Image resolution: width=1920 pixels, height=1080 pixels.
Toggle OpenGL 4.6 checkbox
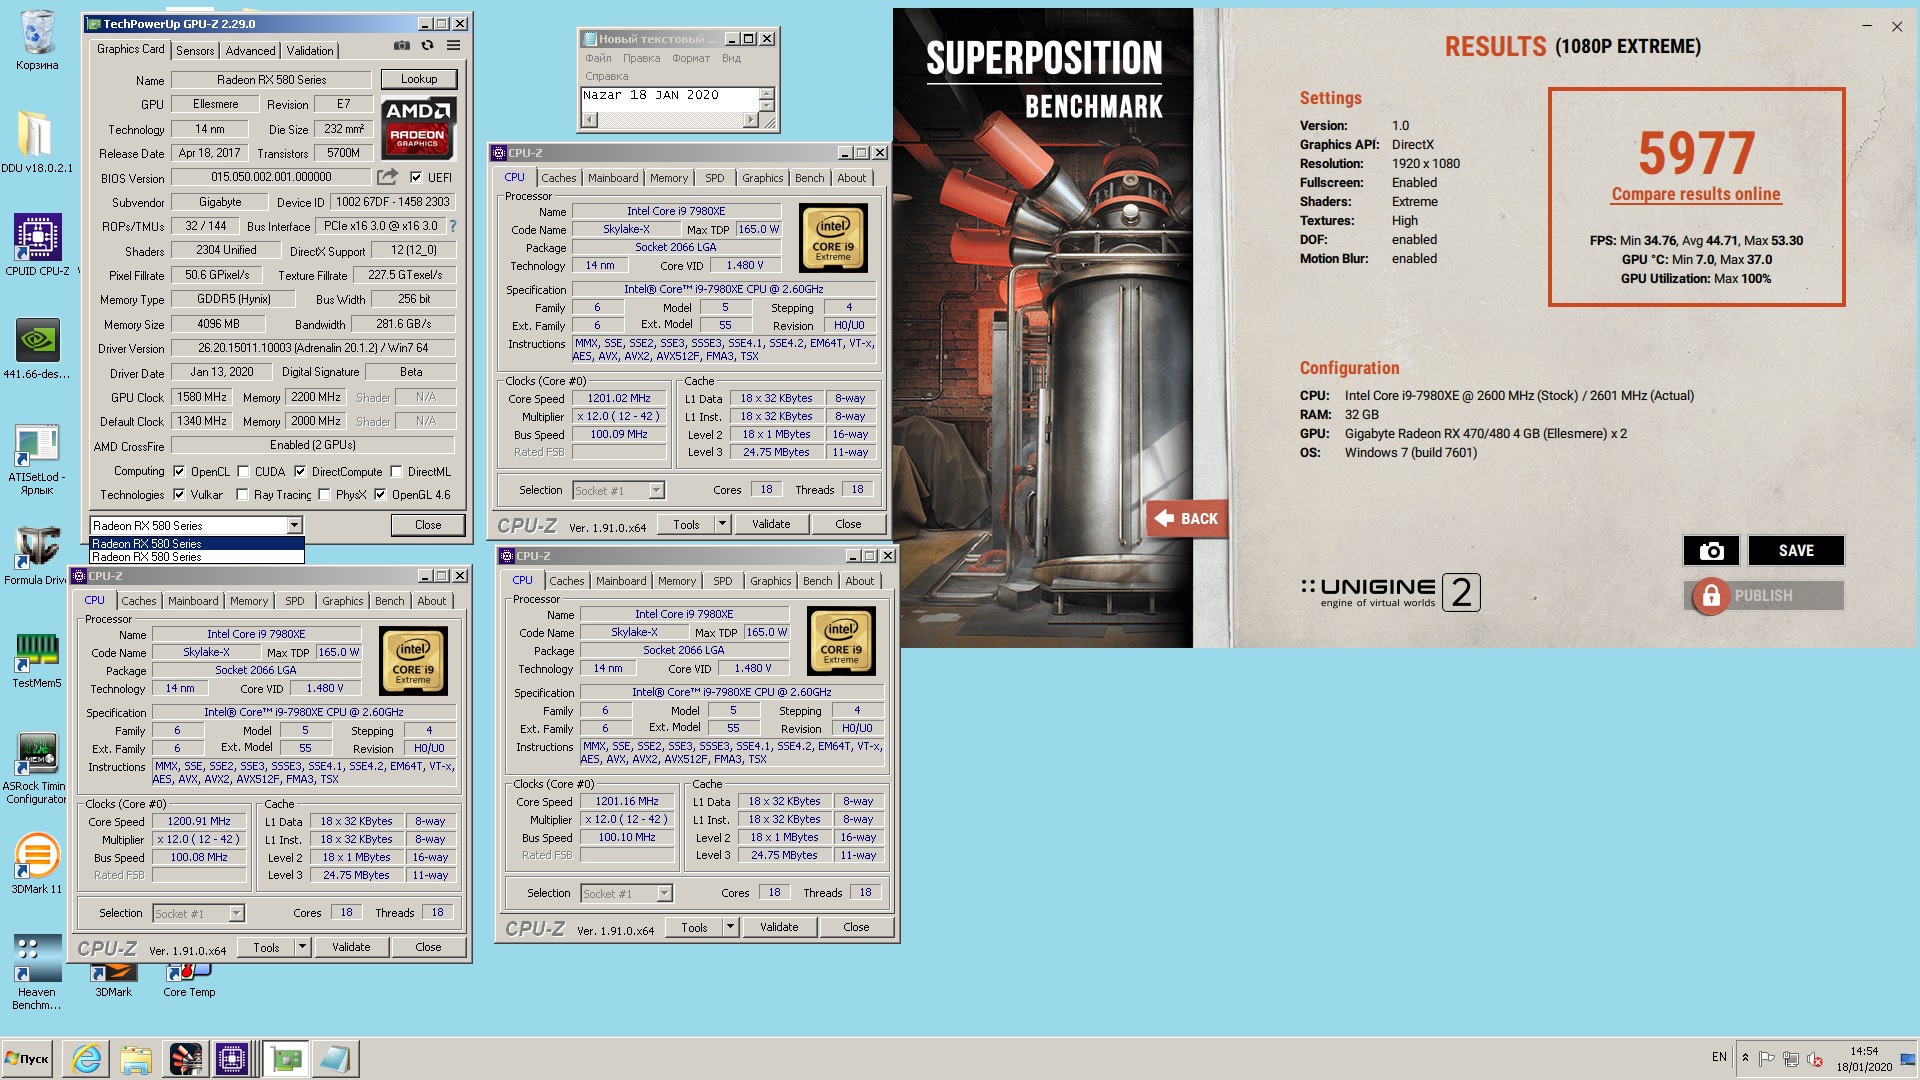(380, 494)
